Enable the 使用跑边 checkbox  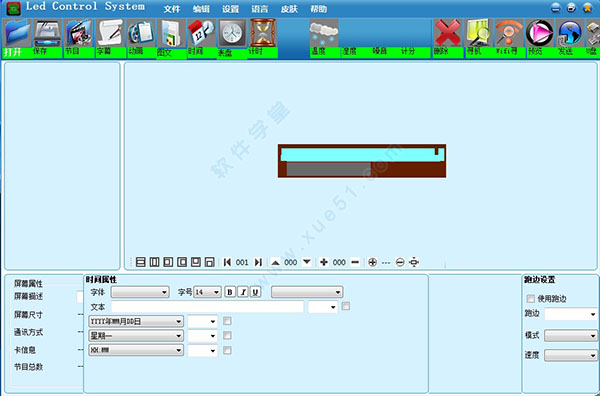[x=530, y=298]
